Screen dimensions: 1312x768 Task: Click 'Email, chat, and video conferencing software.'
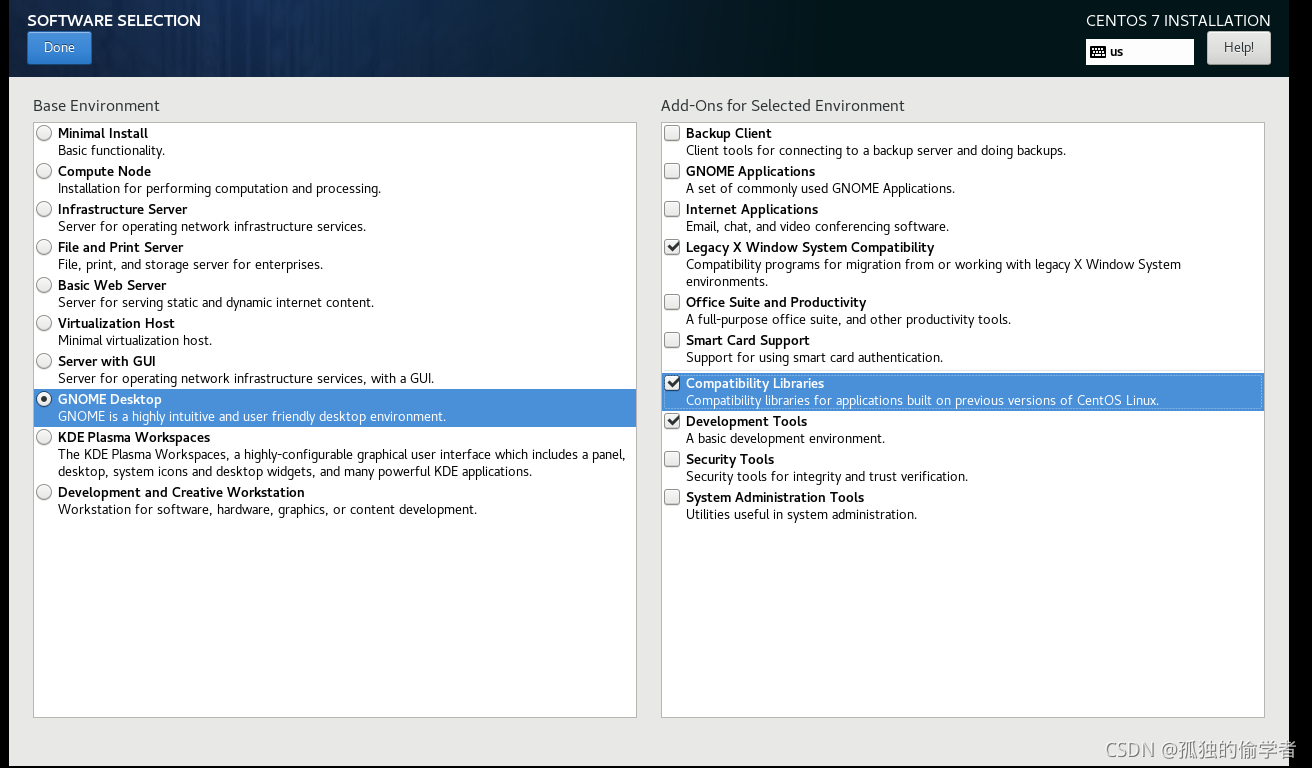pyautogui.click(x=817, y=227)
